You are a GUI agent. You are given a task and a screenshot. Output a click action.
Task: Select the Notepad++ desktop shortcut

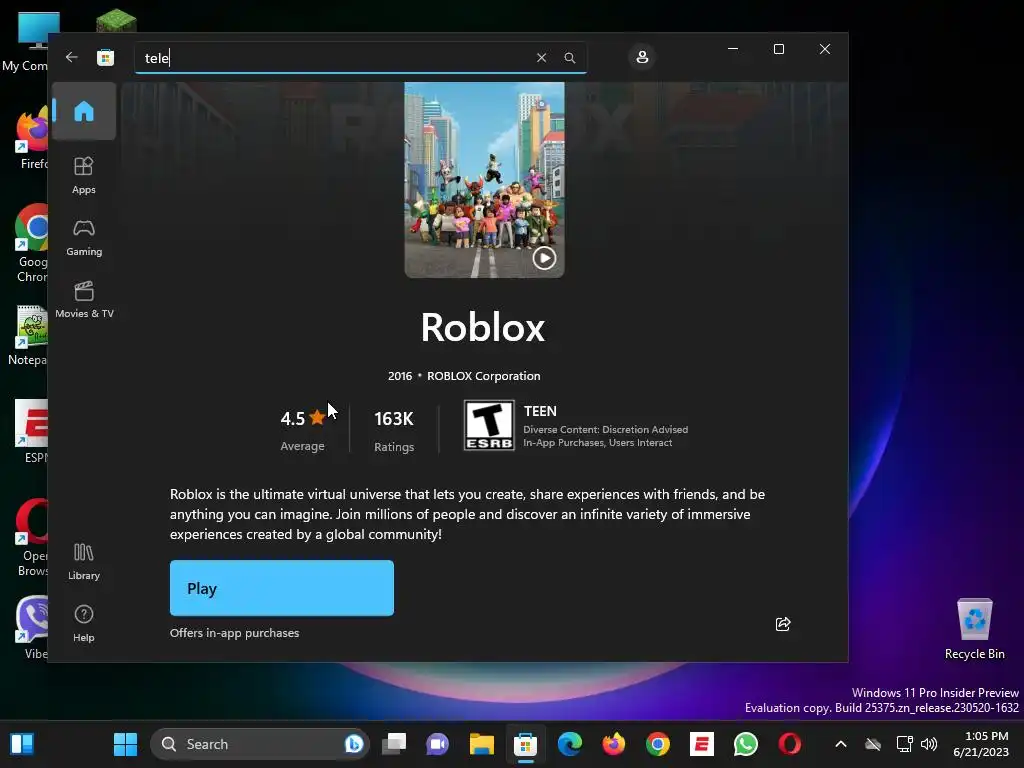click(x=29, y=335)
